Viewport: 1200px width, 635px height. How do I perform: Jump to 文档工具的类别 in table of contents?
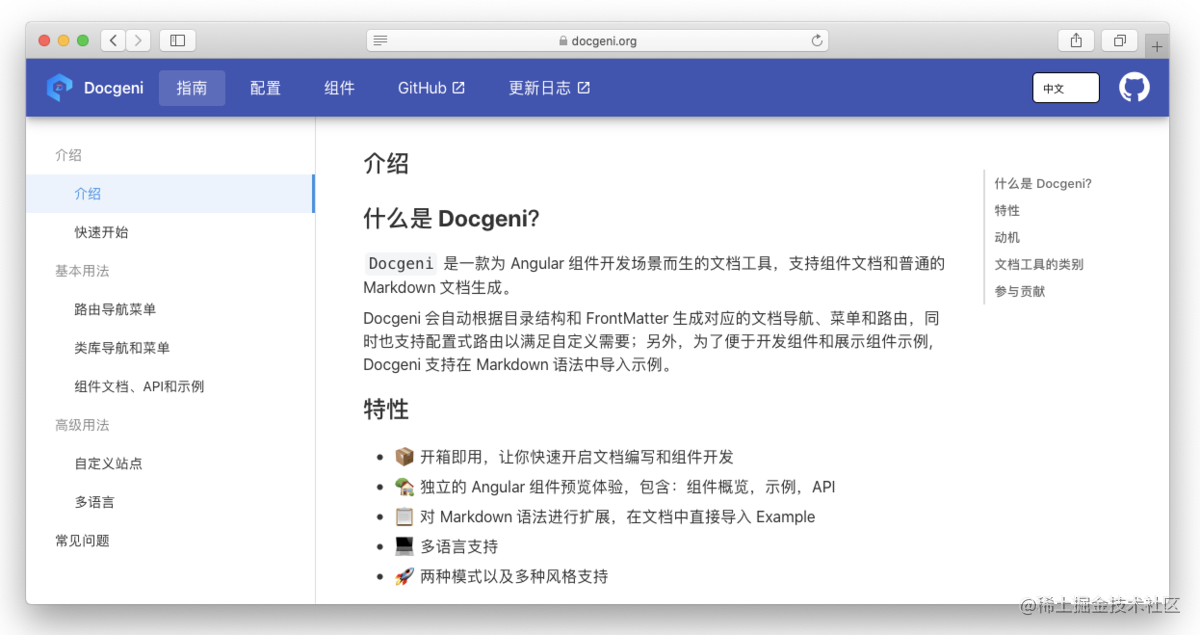(1039, 265)
